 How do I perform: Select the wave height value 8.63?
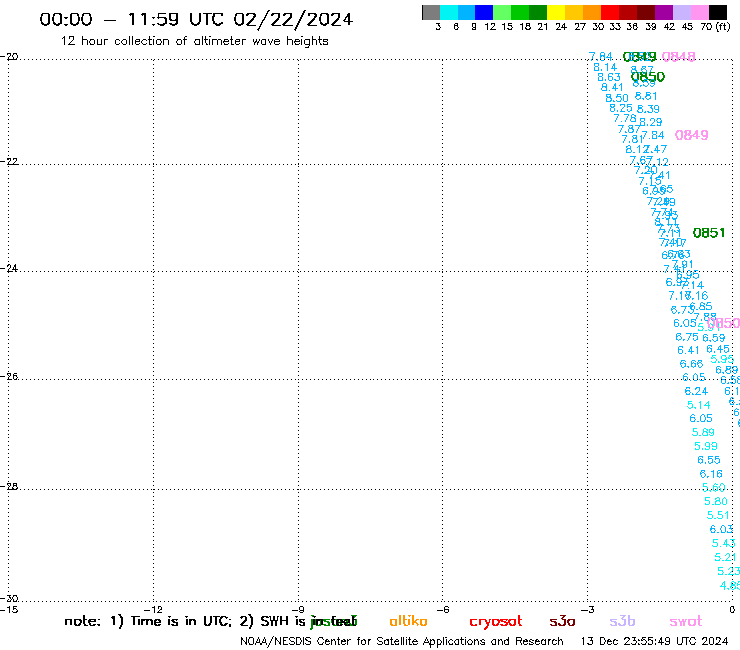click(x=609, y=77)
